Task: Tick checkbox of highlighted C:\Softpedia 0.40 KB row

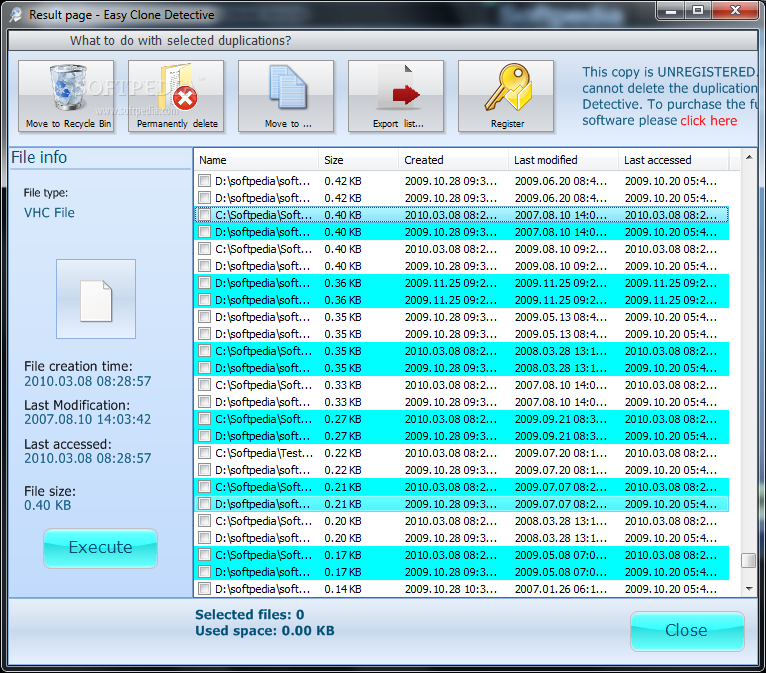Action: click(204, 215)
